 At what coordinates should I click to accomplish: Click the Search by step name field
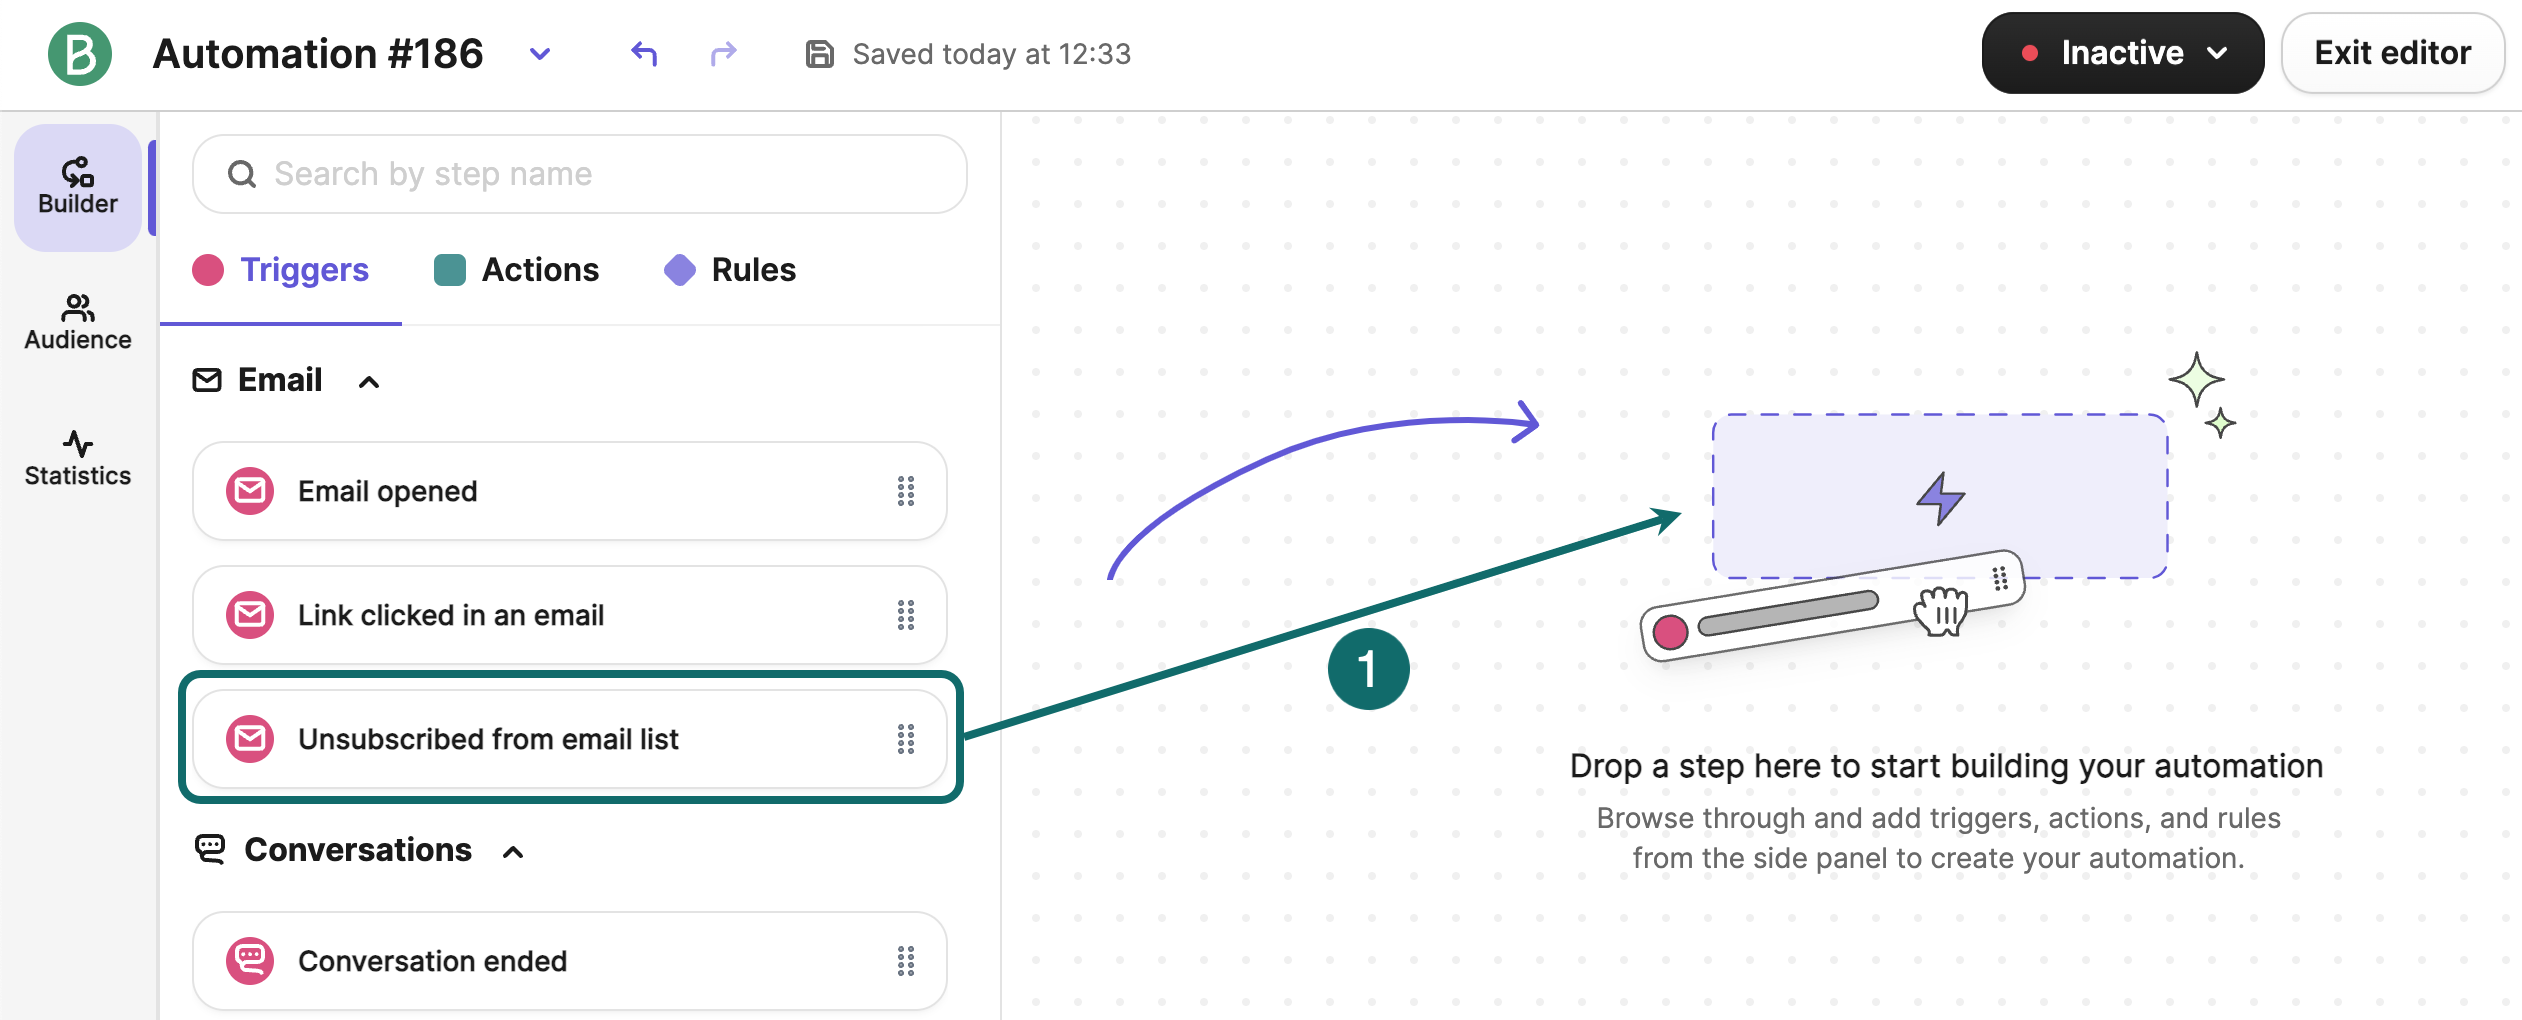point(580,174)
